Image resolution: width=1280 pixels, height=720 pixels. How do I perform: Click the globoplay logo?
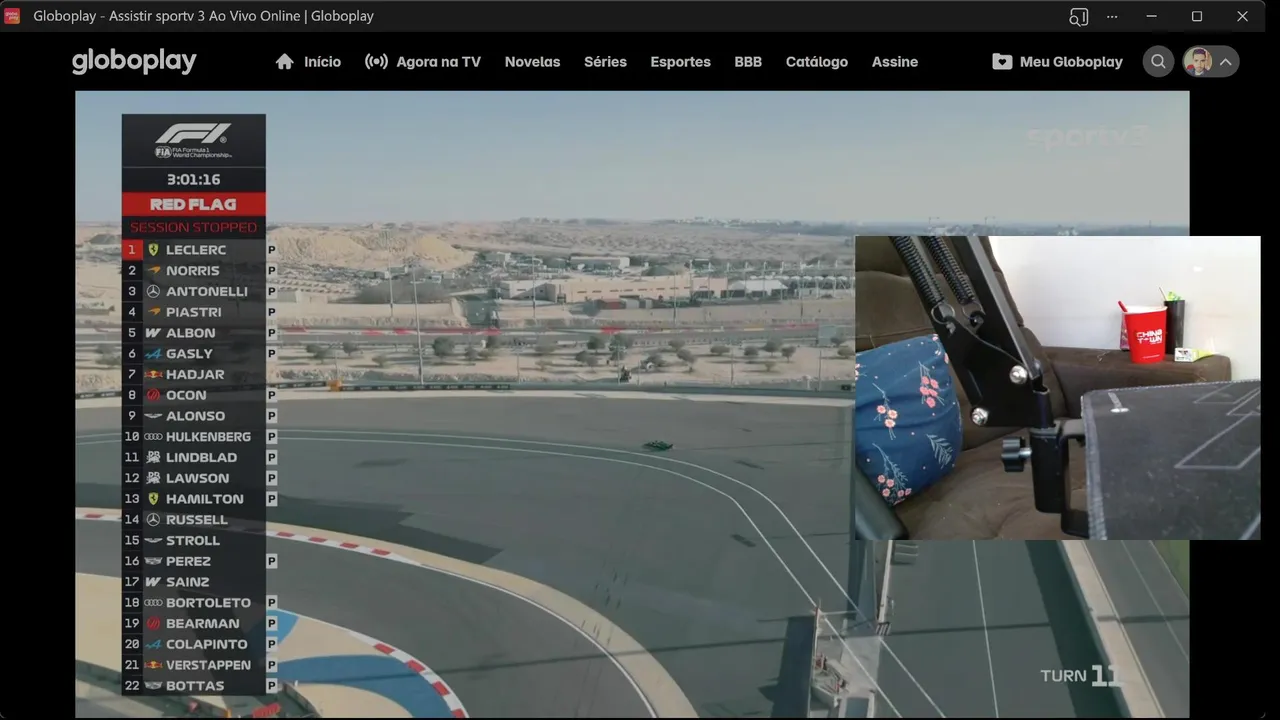(134, 61)
